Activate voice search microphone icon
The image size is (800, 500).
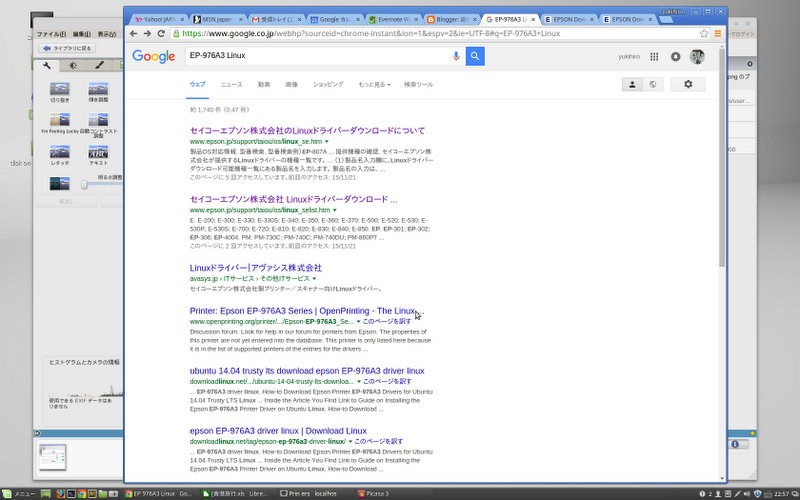[456, 56]
